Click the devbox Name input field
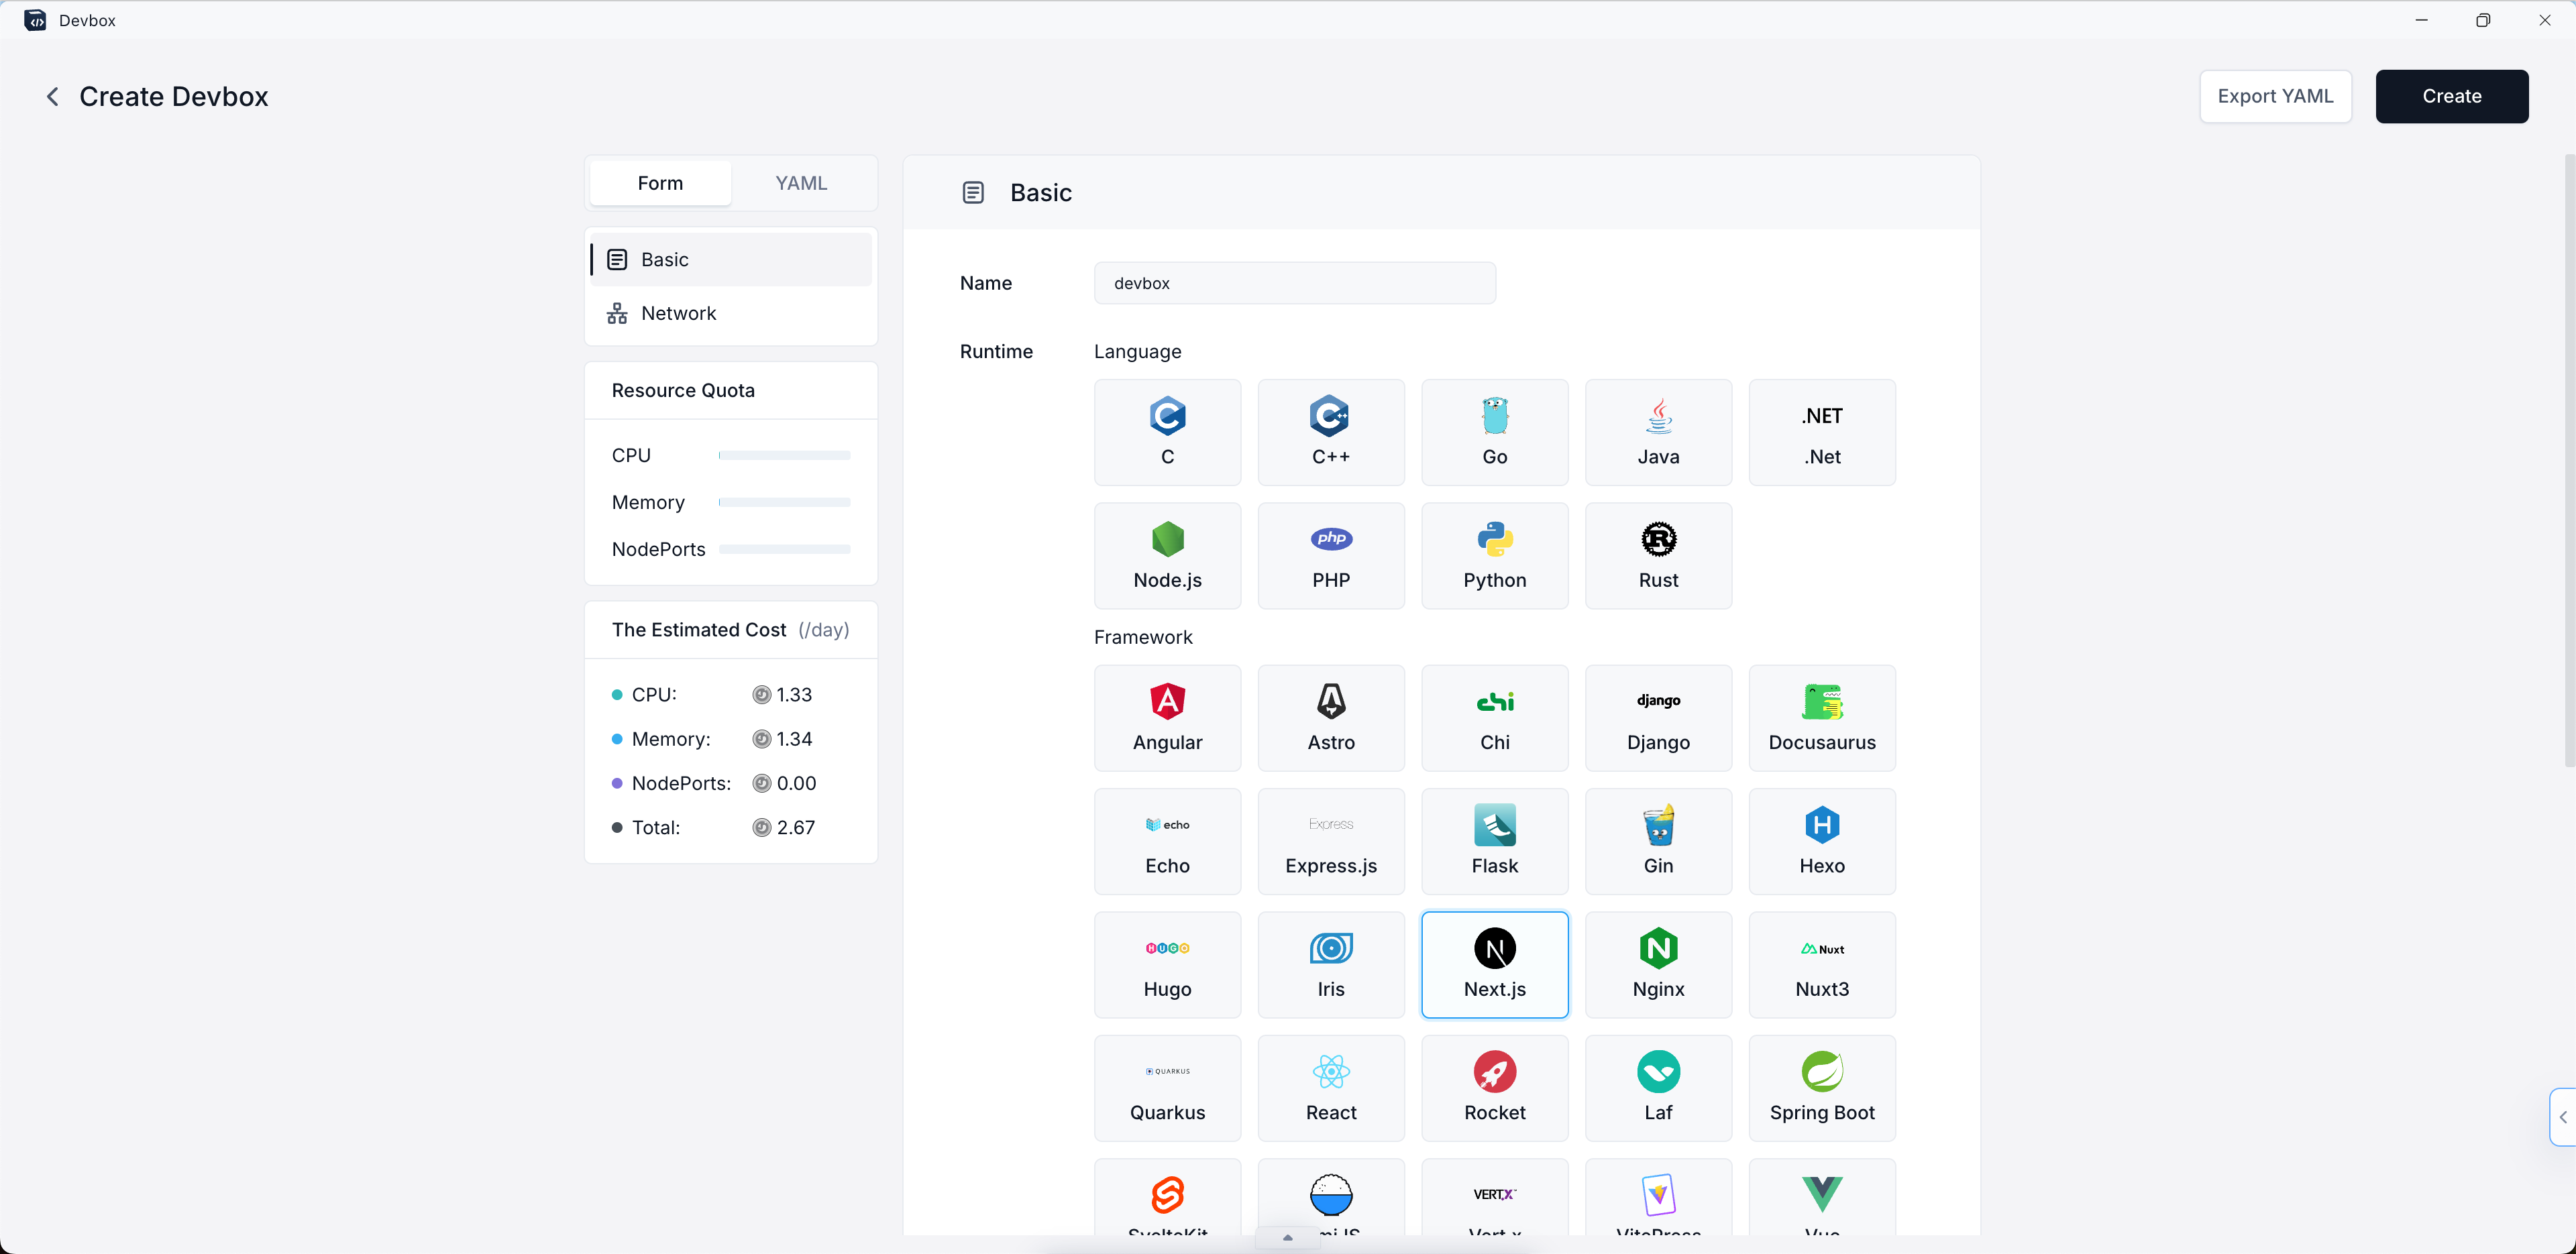The height and width of the screenshot is (1254, 2576). (x=1295, y=283)
